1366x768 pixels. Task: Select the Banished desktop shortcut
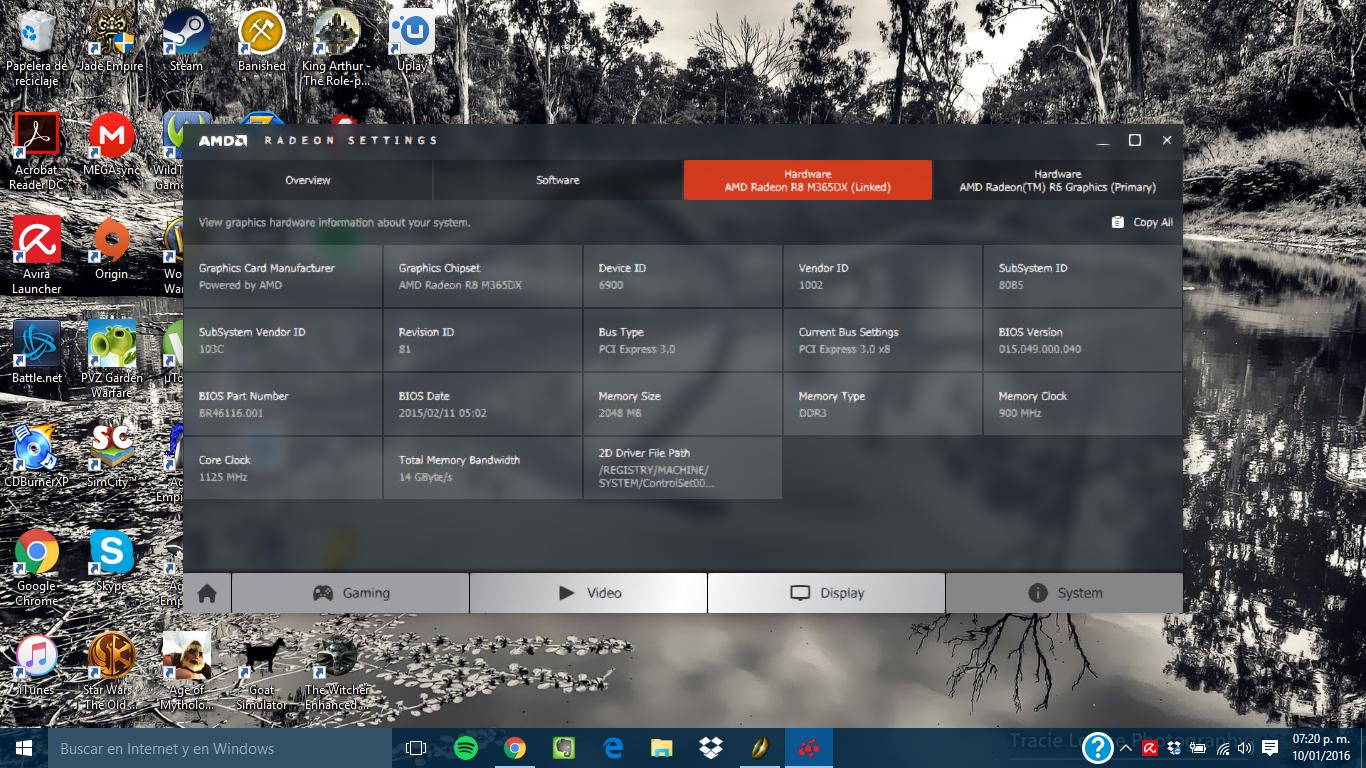tap(261, 40)
